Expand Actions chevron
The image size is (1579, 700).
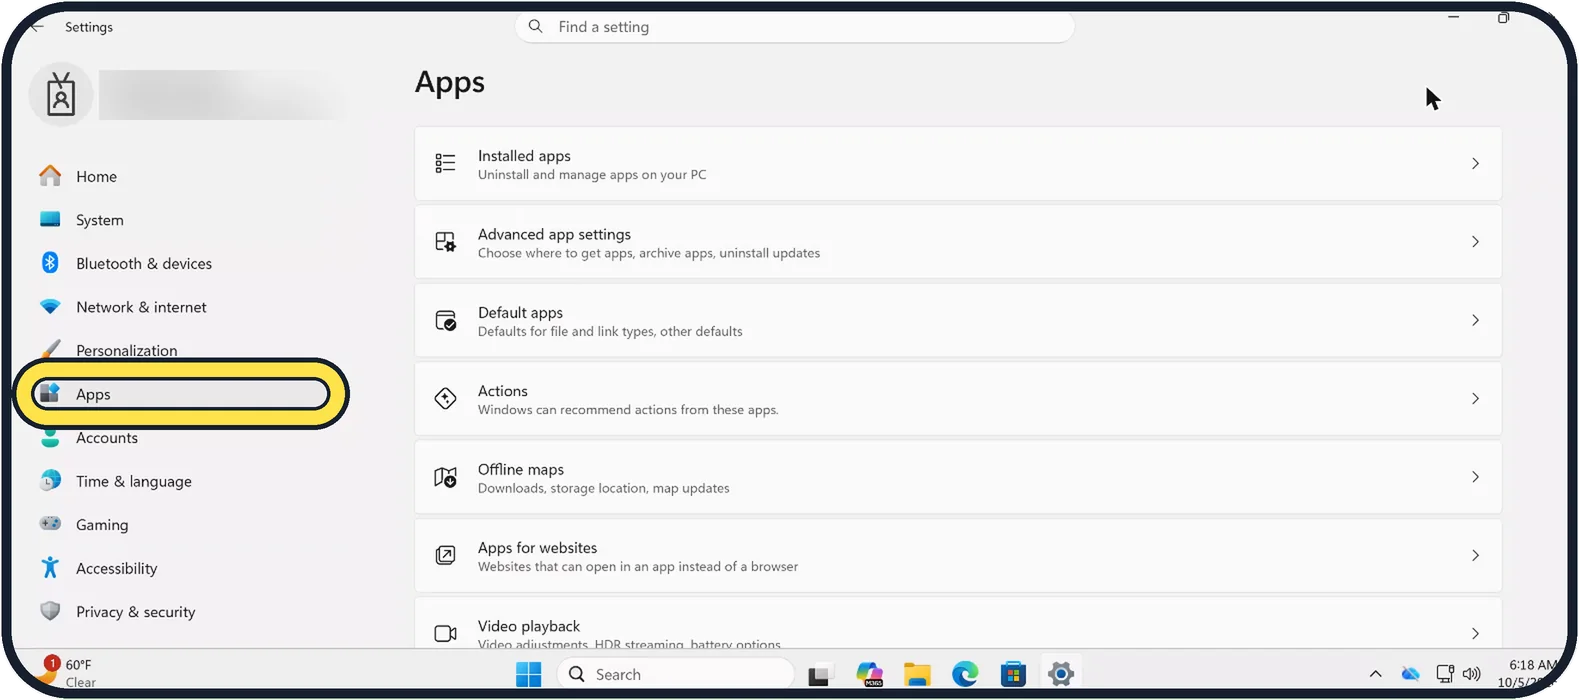pyautogui.click(x=1475, y=398)
